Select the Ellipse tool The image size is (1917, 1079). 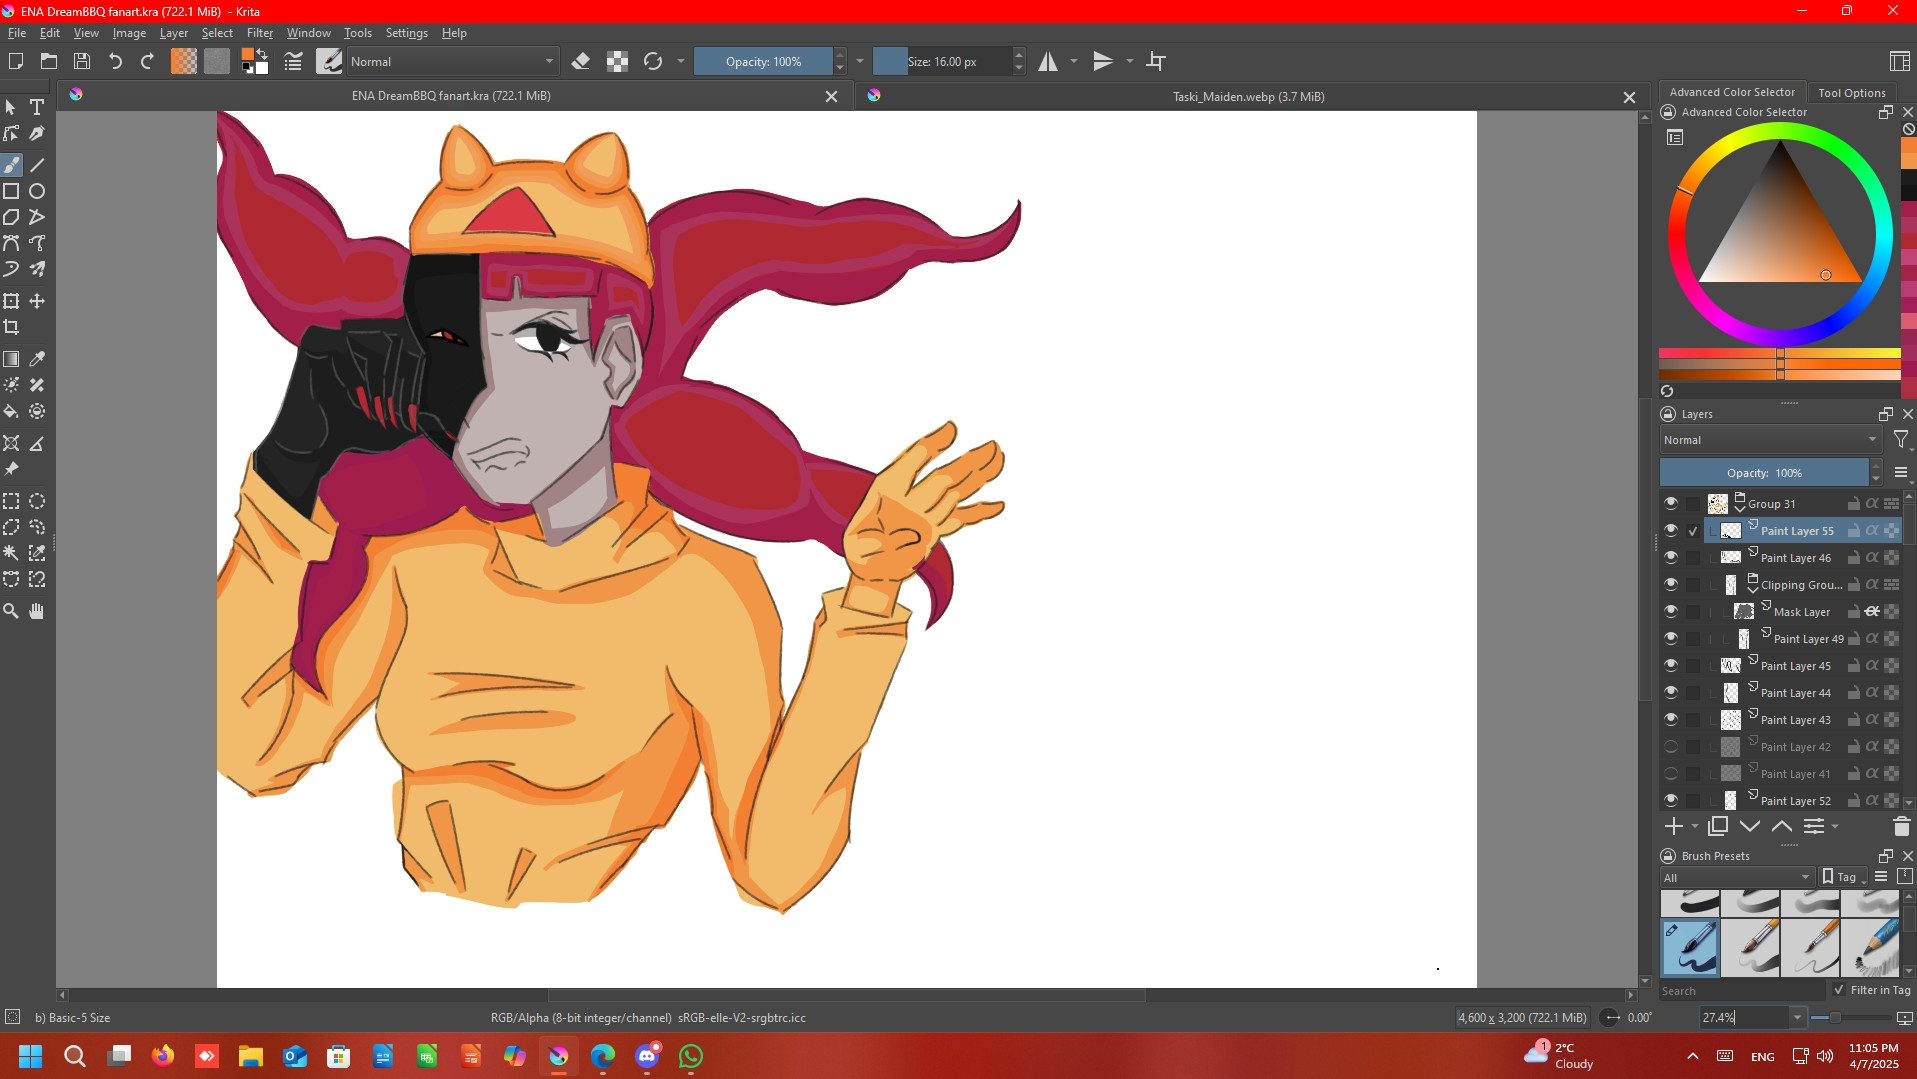click(37, 191)
